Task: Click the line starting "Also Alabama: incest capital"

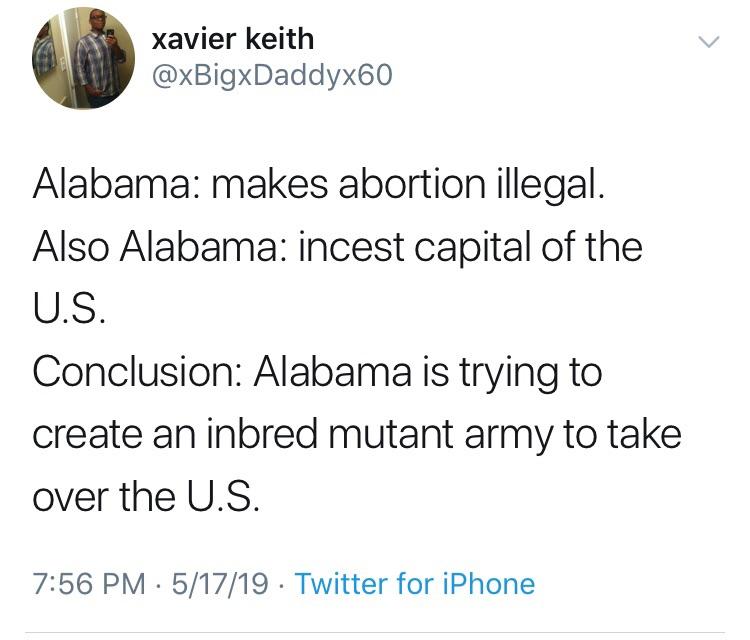Action: [x=337, y=248]
